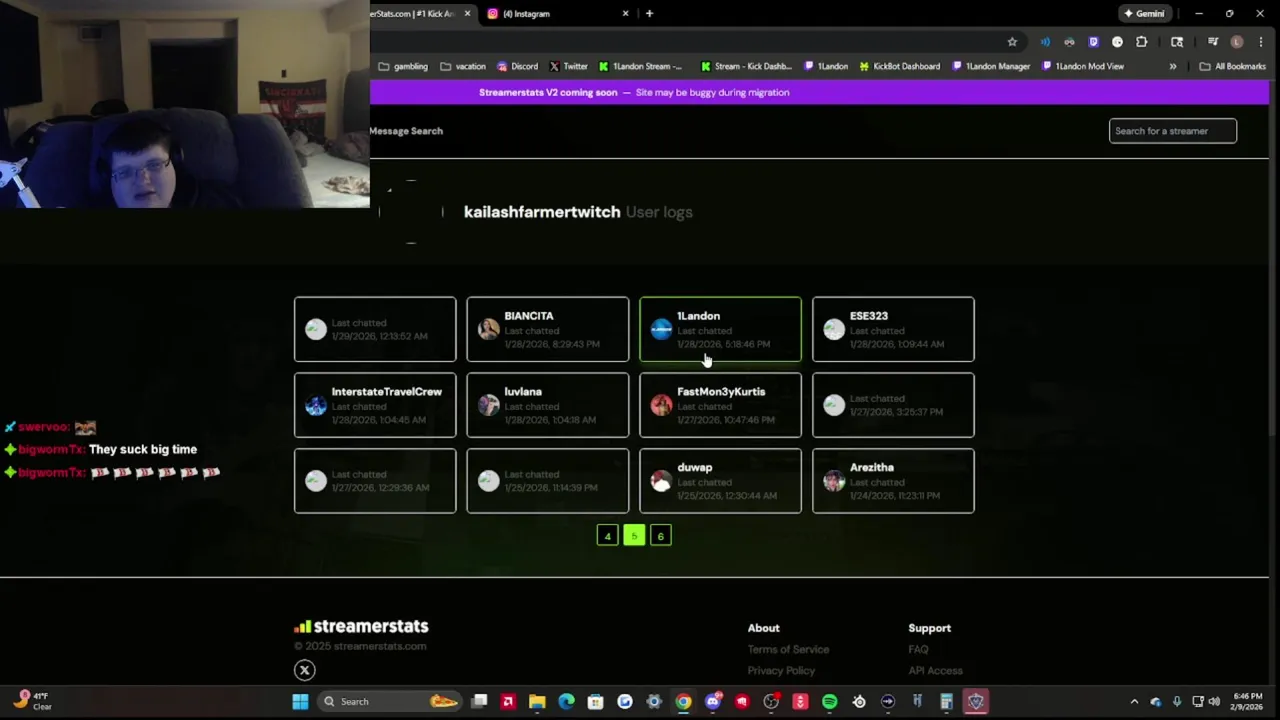Expand hidden bookmarks overflow chevron
1280x720 pixels.
click(1173, 66)
